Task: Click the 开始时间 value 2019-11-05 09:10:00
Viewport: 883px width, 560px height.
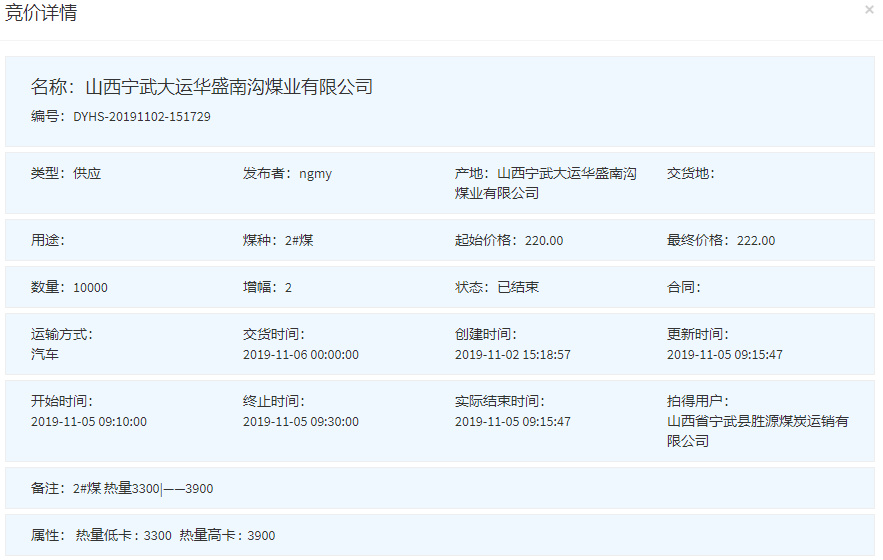Action: click(x=88, y=422)
